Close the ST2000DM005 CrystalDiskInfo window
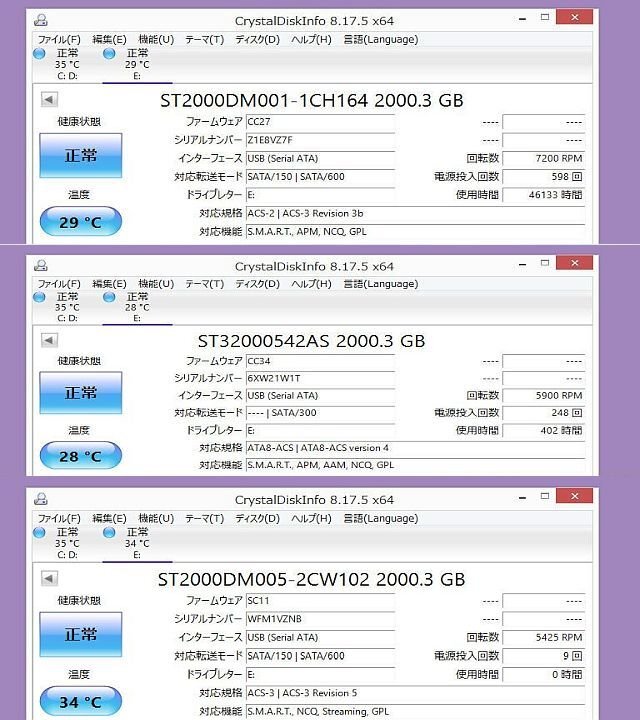The height and width of the screenshot is (720, 640). pyautogui.click(x=574, y=496)
